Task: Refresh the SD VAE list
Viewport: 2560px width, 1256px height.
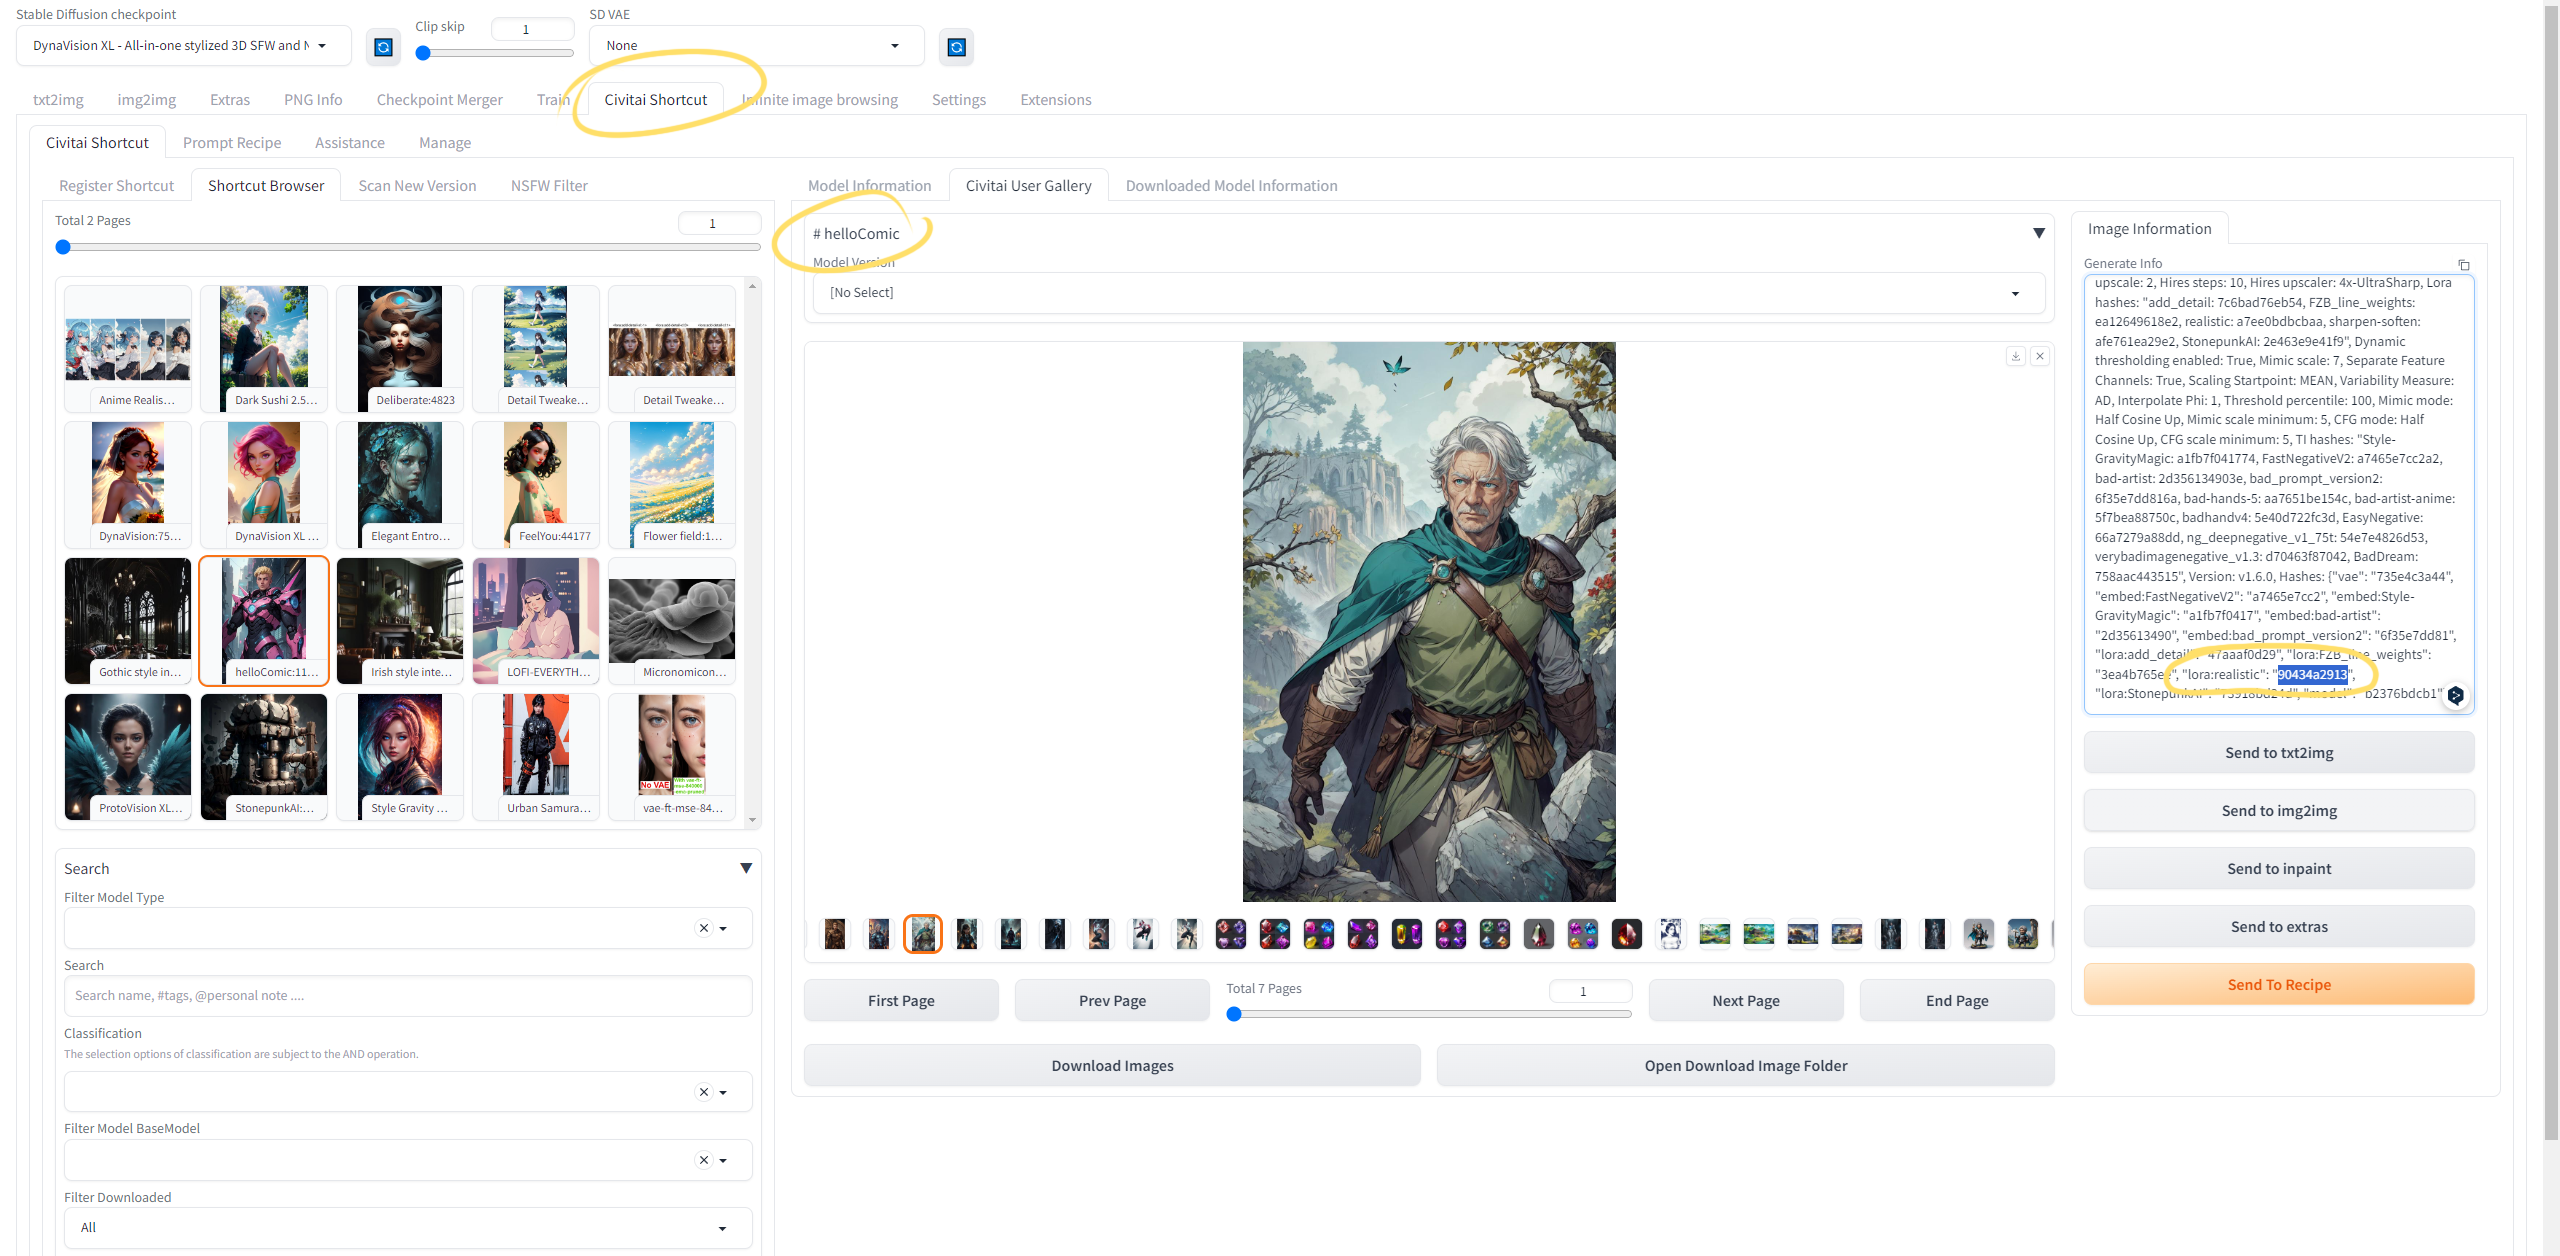Action: (x=956, y=47)
